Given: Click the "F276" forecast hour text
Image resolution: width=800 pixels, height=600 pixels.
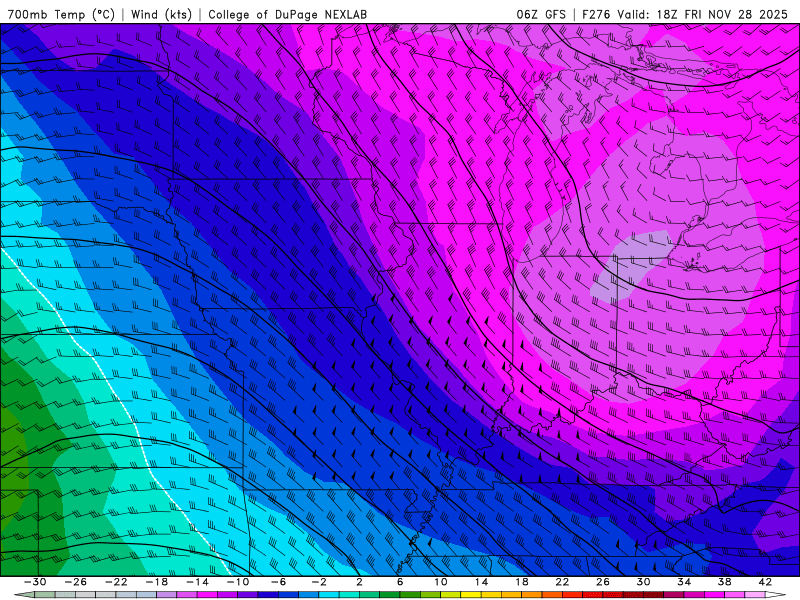Looking at the screenshot, I should 596,14.
